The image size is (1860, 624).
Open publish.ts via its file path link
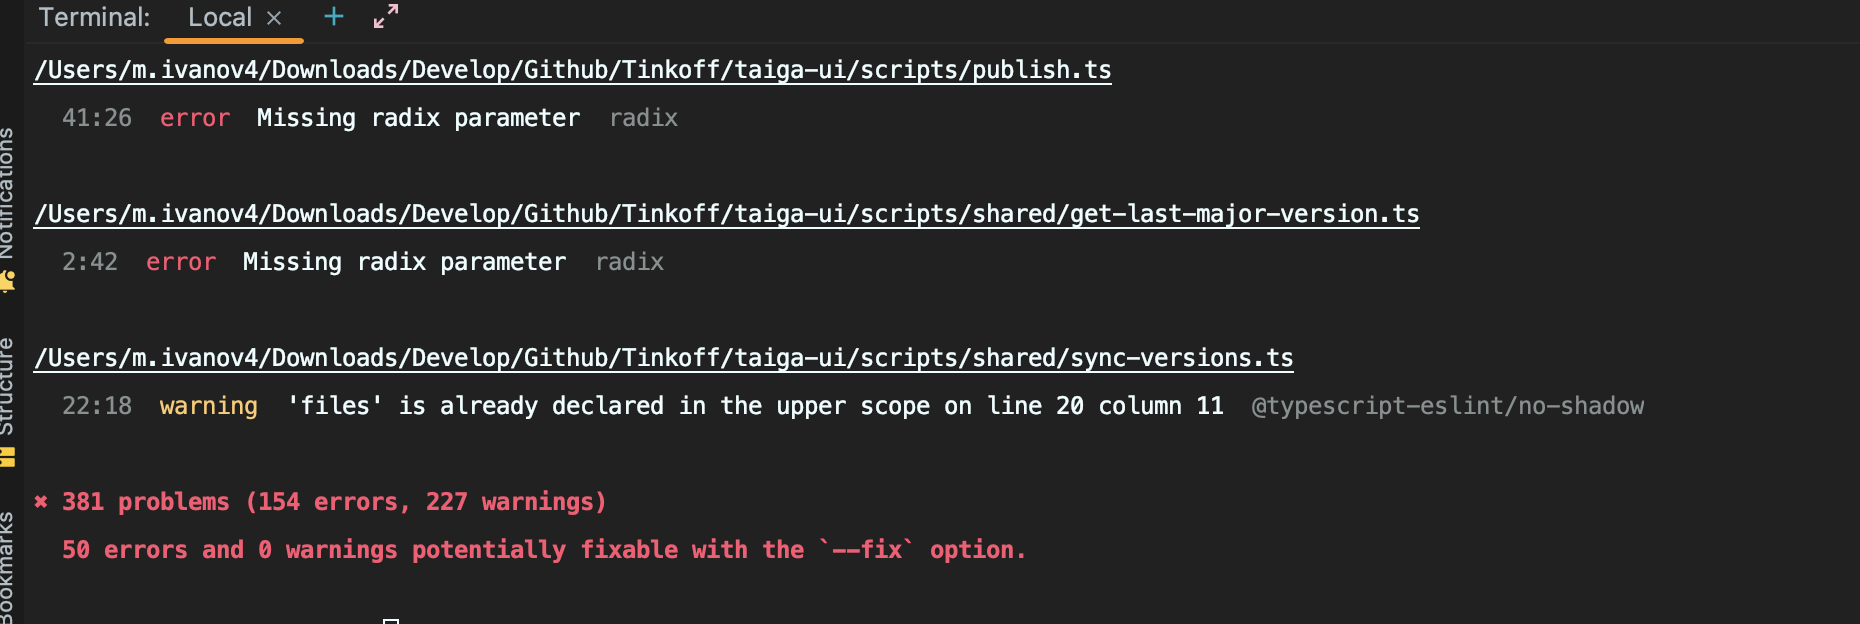tap(573, 70)
